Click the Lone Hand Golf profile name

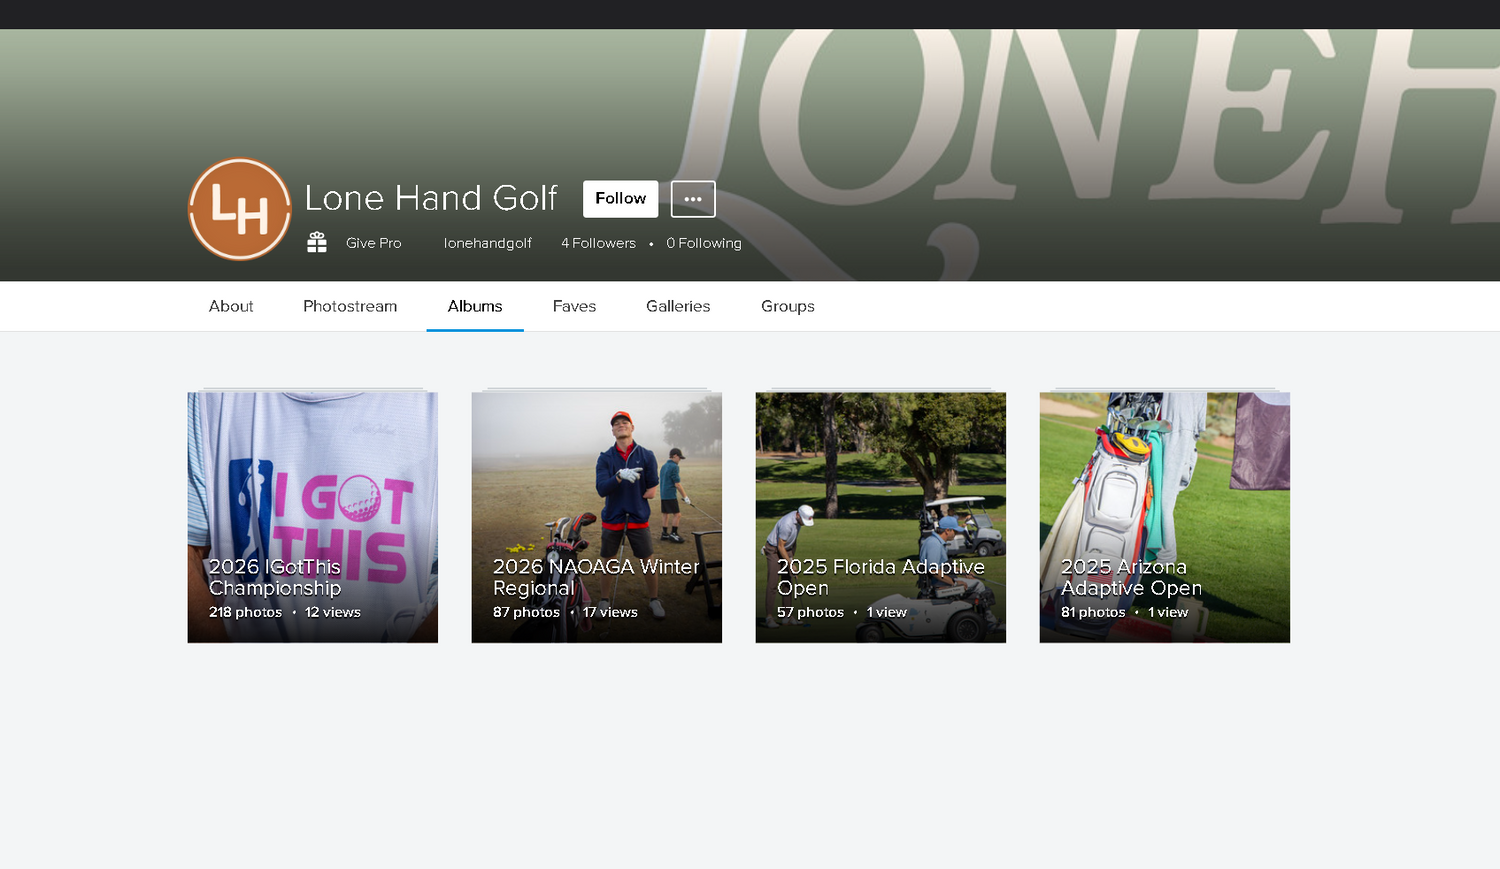pyautogui.click(x=431, y=198)
